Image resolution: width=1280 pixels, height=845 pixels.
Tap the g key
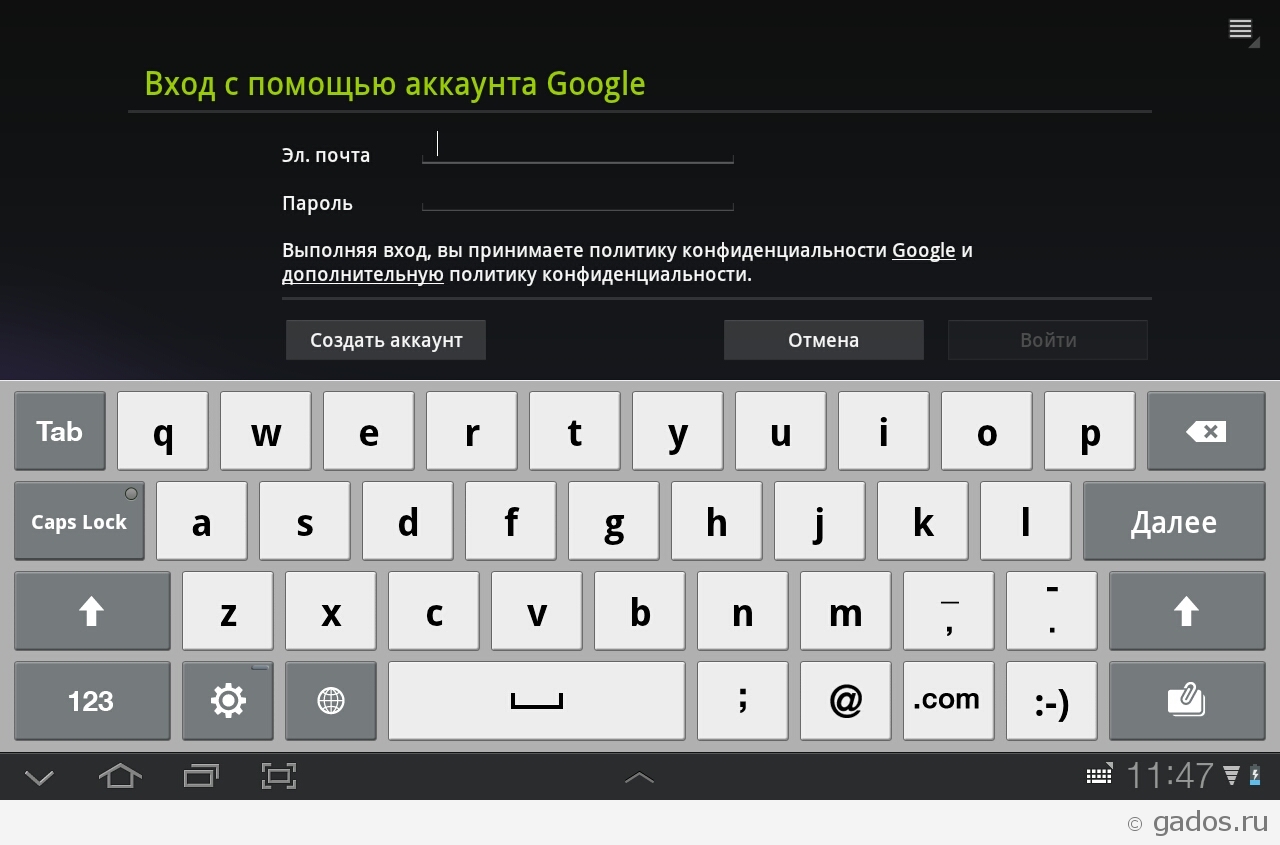click(x=614, y=521)
